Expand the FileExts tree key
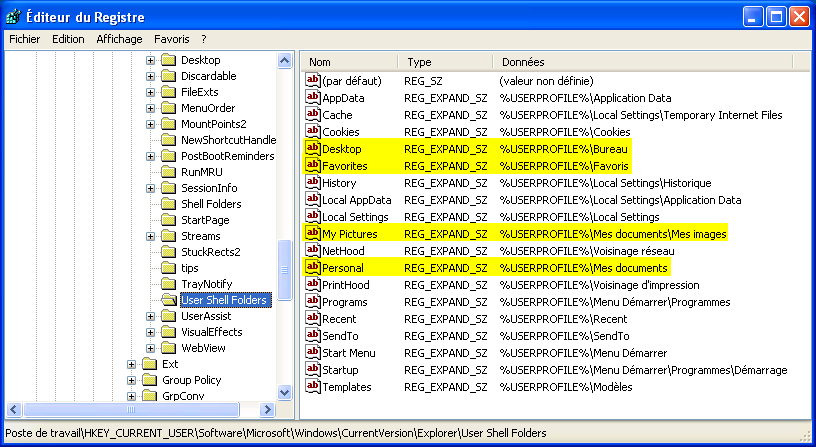 (150, 93)
